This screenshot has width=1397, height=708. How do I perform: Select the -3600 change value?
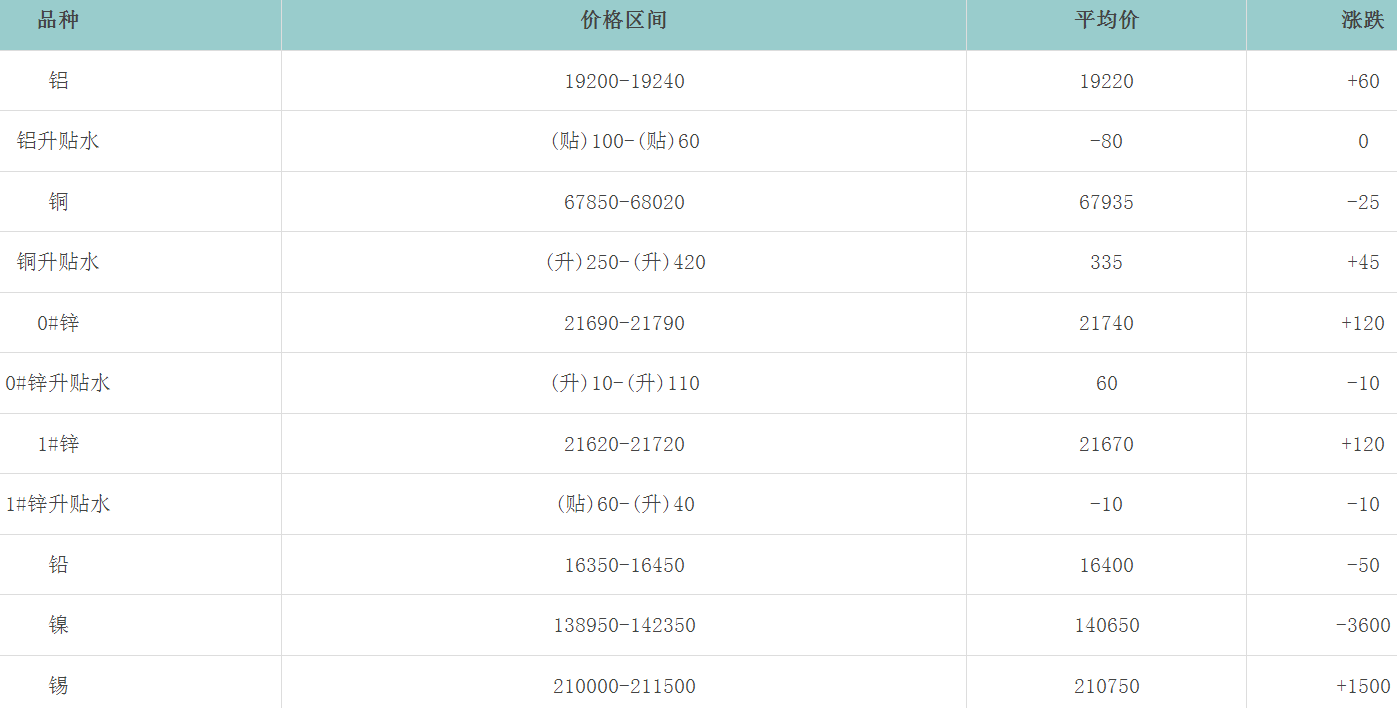pyautogui.click(x=1362, y=625)
